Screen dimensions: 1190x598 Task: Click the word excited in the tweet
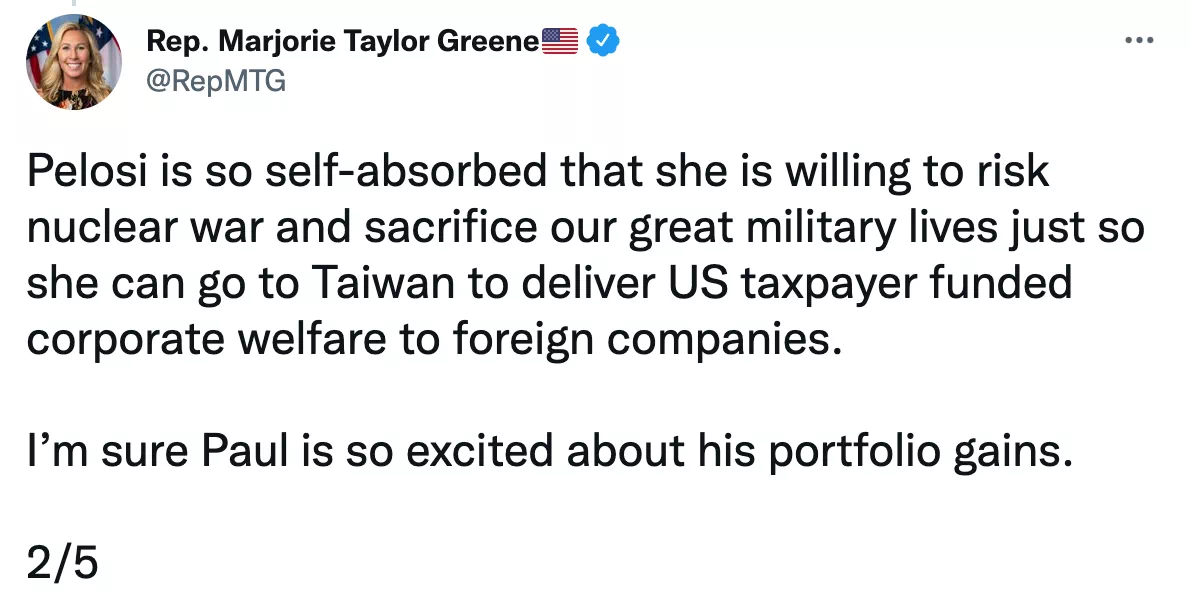(480, 452)
